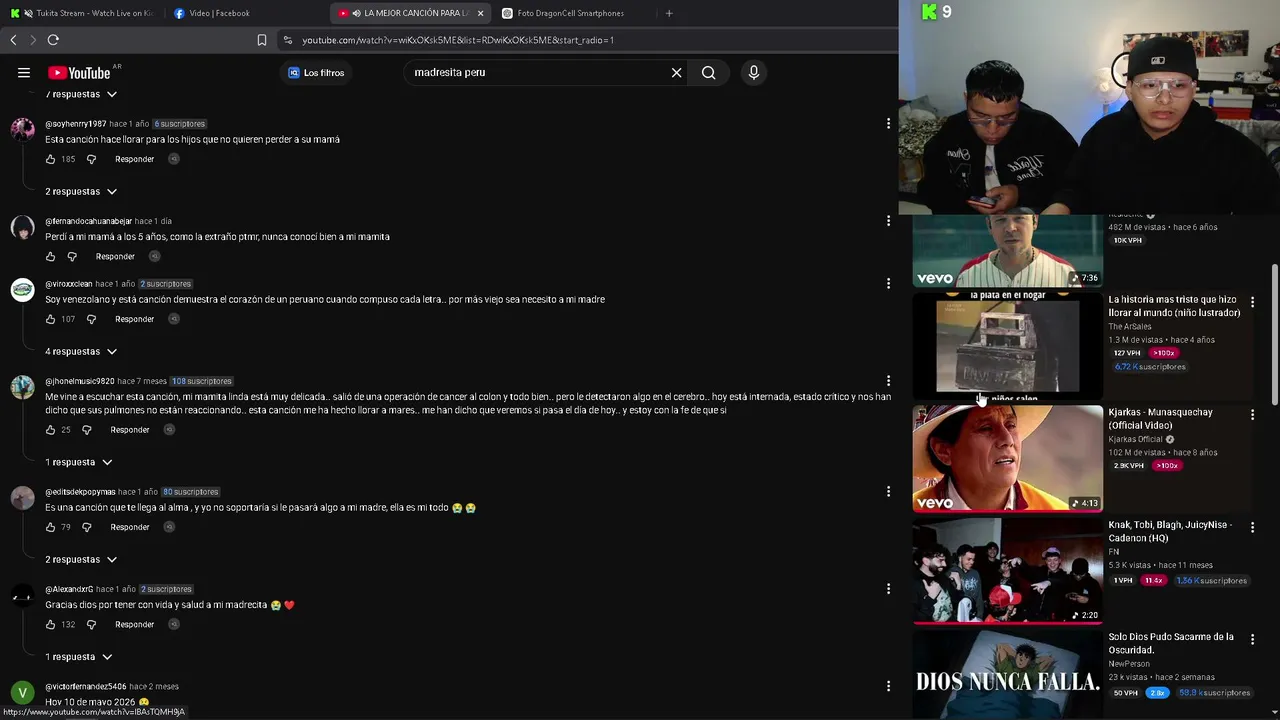The image size is (1280, 720).
Task: Expand '2 respuestas' under @editsdekpopymas's comment
Action: coord(81,559)
